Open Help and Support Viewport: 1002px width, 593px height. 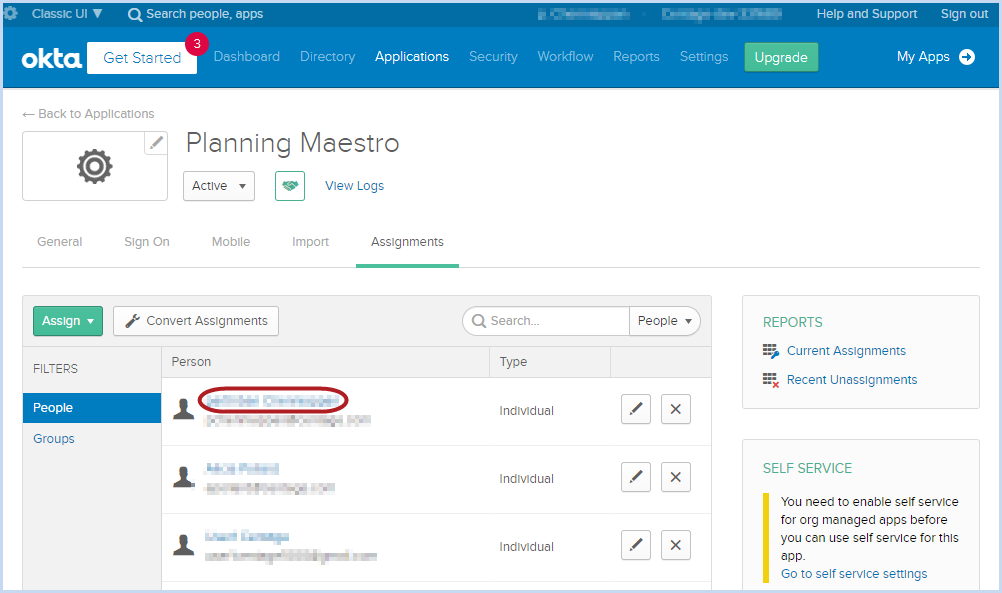pyautogui.click(x=867, y=13)
